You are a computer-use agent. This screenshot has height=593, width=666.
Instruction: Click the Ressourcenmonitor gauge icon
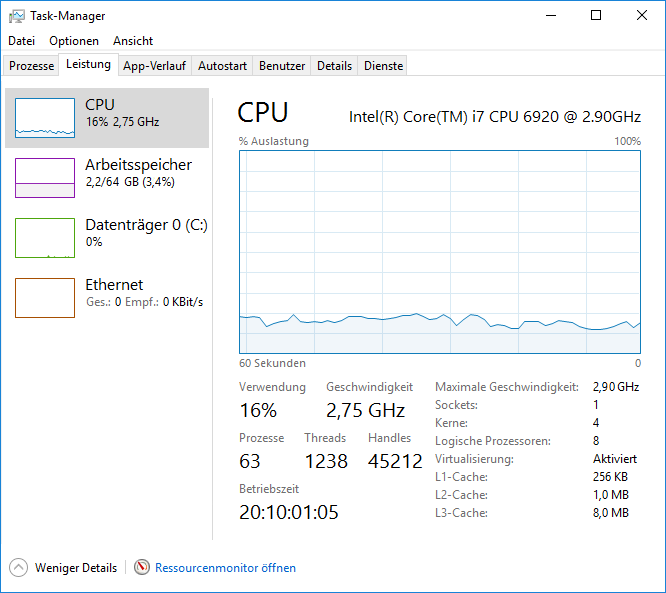(142, 567)
